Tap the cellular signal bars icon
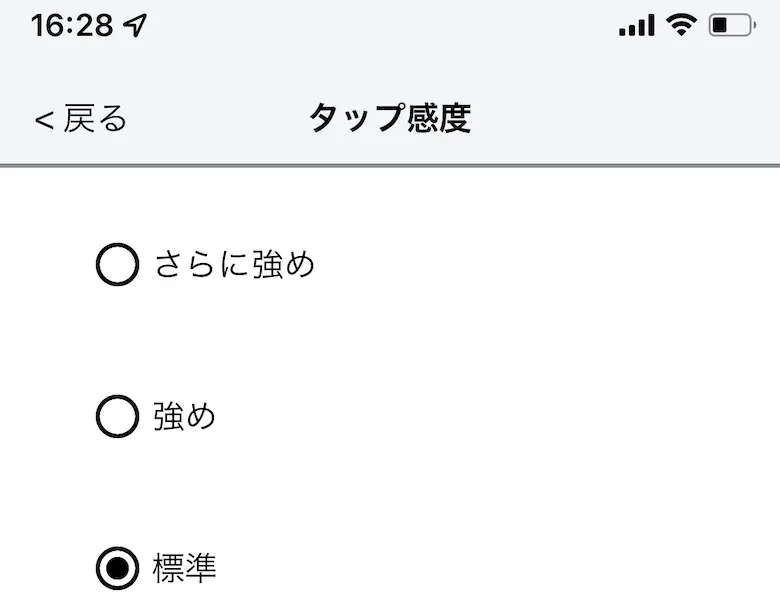780x607 pixels. click(x=636, y=26)
